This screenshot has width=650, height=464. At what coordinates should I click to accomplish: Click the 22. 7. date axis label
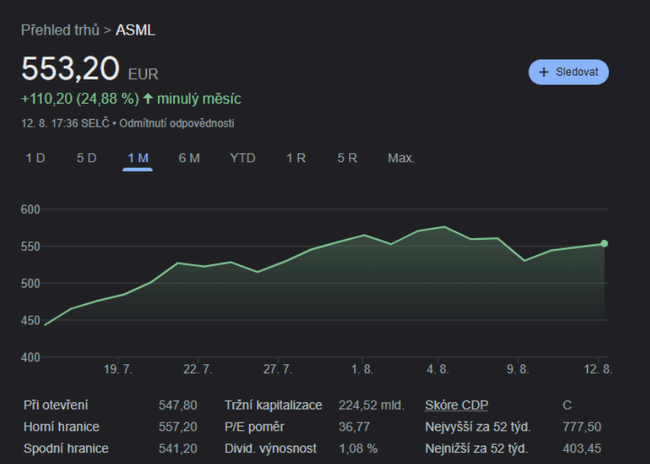click(198, 369)
